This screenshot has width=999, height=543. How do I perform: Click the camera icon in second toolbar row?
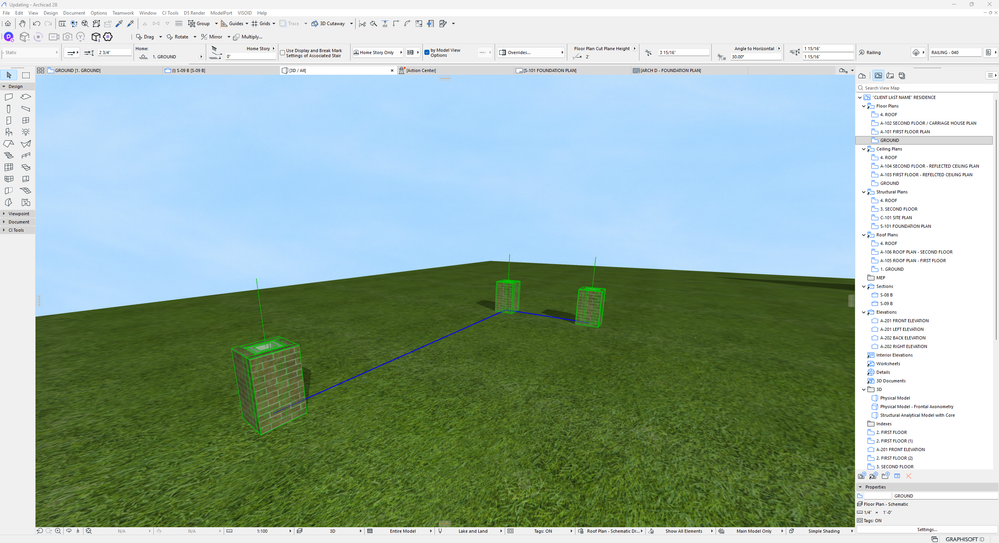coord(68,37)
